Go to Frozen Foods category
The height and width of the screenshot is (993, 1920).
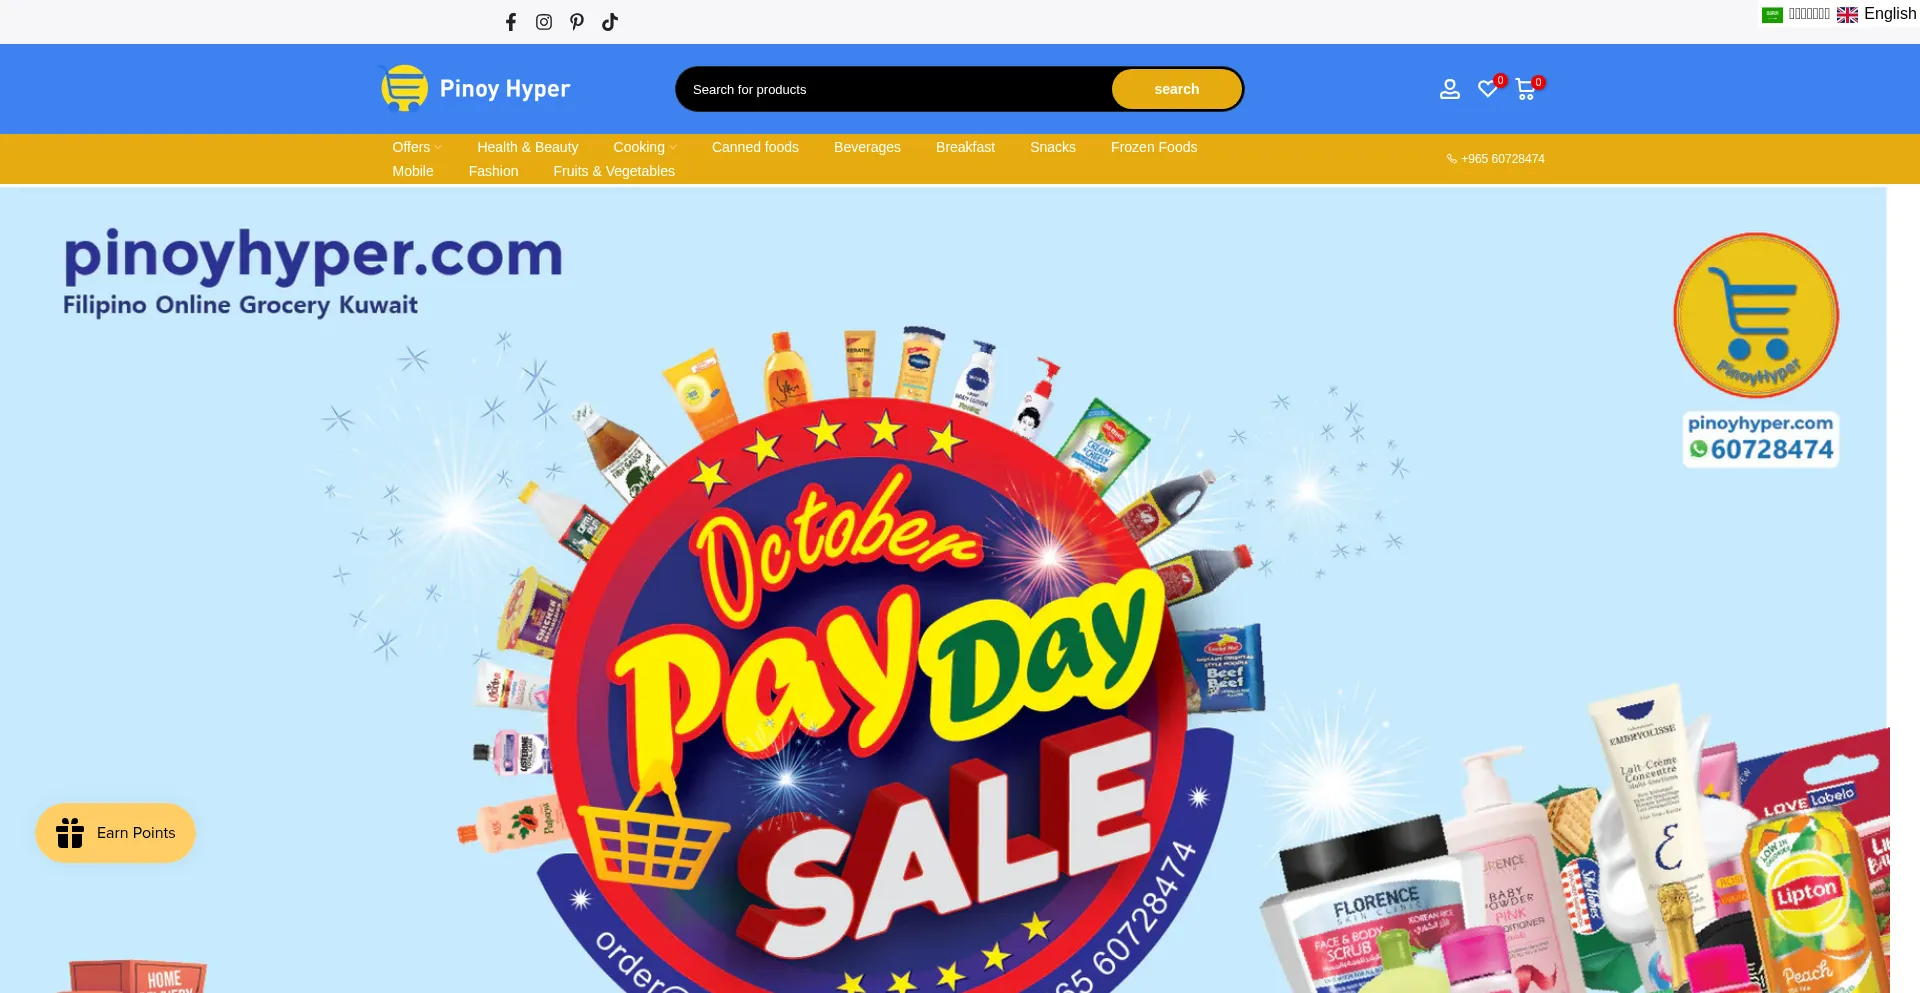tap(1154, 147)
